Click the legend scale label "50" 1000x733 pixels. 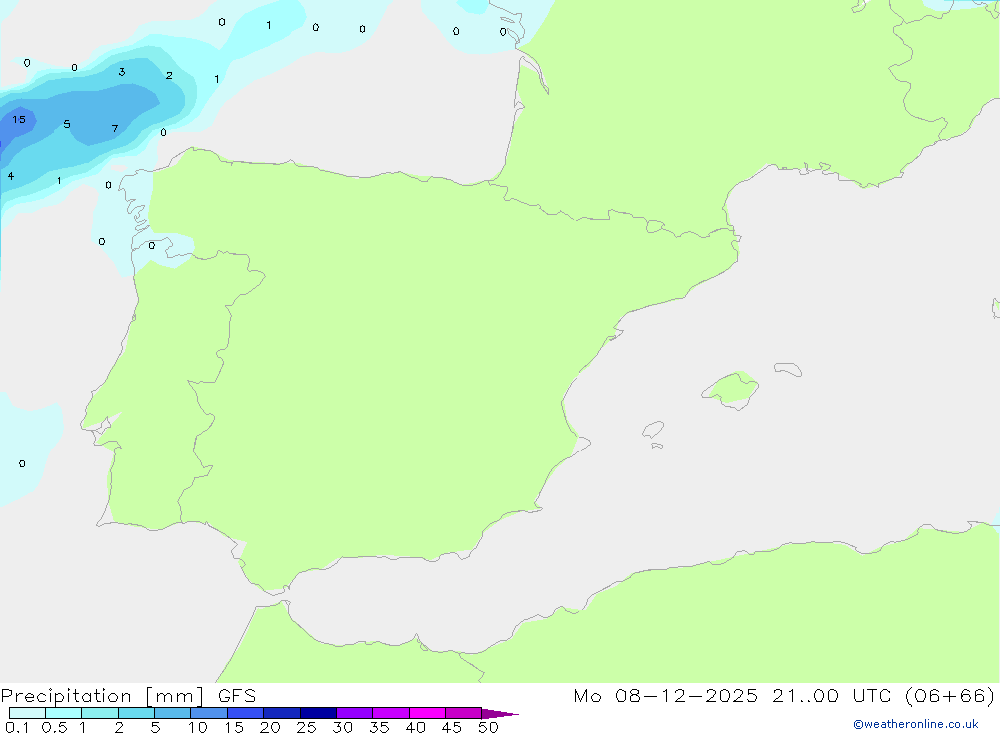(x=489, y=727)
